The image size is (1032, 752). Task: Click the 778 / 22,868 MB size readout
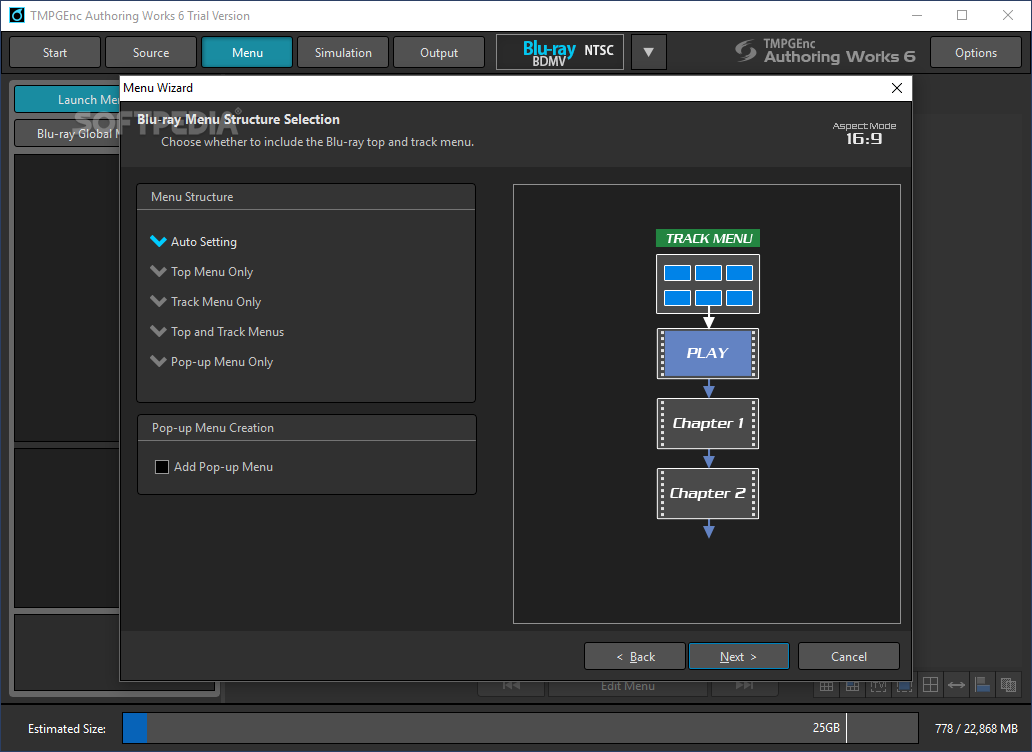[976, 728]
